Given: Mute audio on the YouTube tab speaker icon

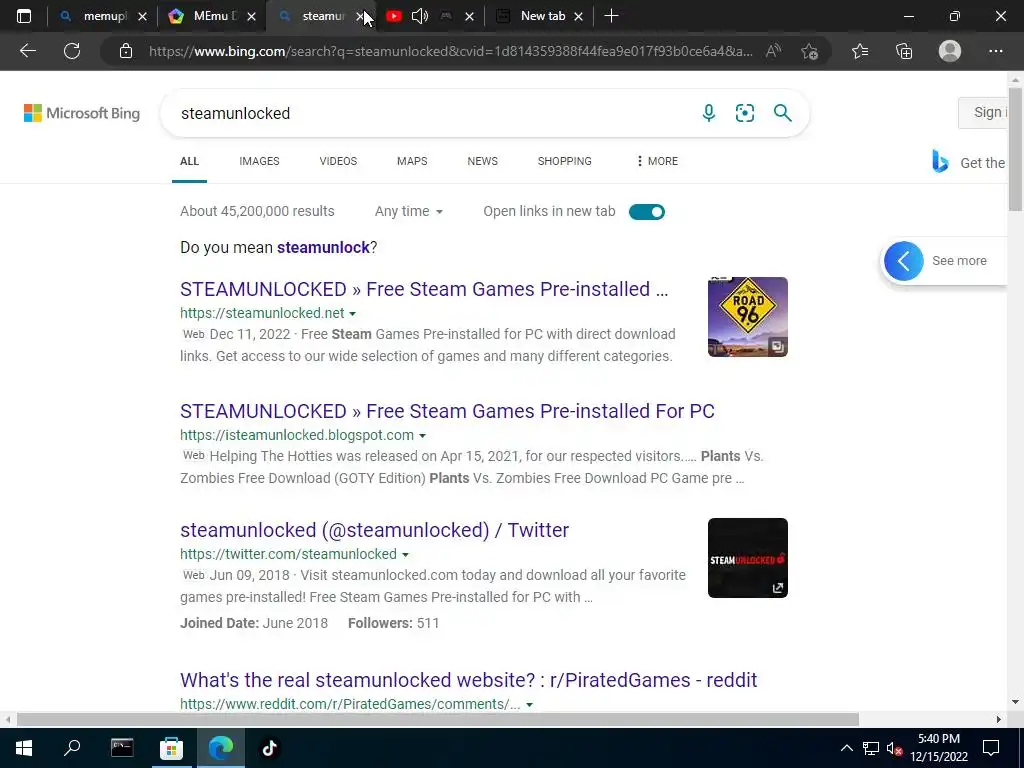Looking at the screenshot, I should coord(420,16).
